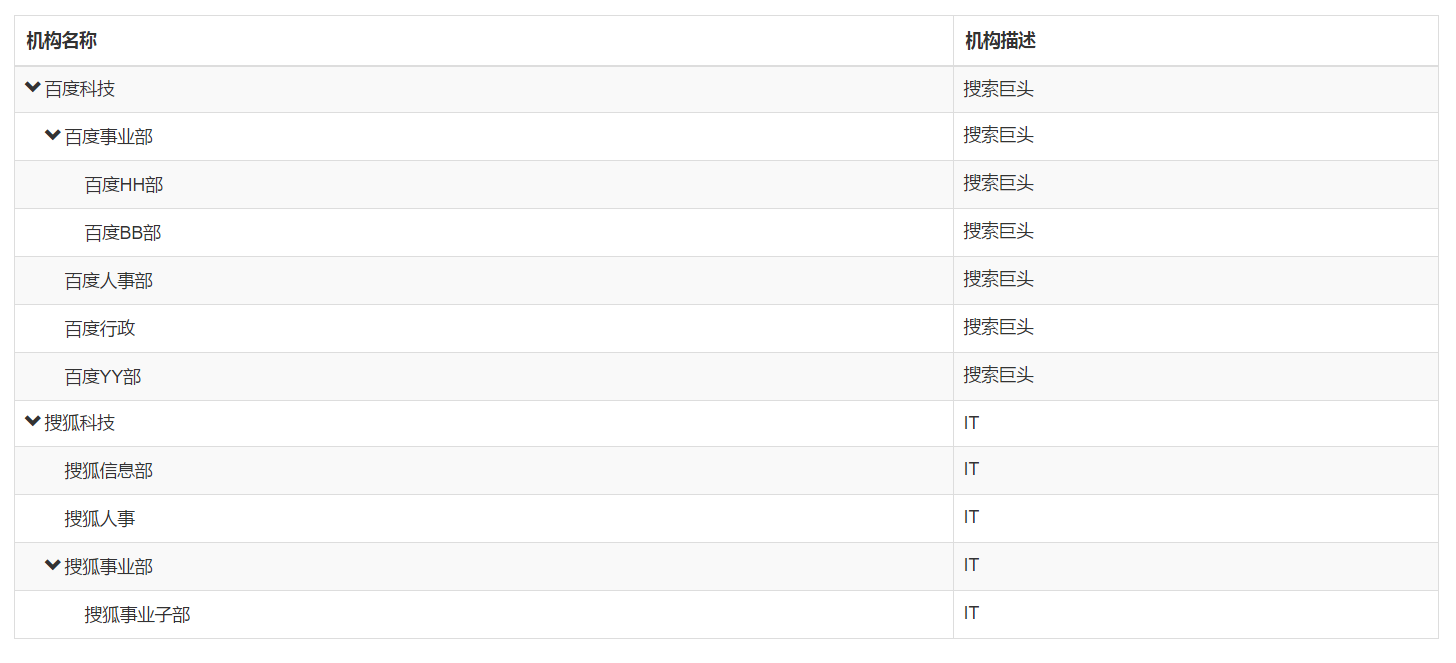The height and width of the screenshot is (663, 1456).
Task: Click the IT description for 搜狐科技
Action: click(971, 423)
